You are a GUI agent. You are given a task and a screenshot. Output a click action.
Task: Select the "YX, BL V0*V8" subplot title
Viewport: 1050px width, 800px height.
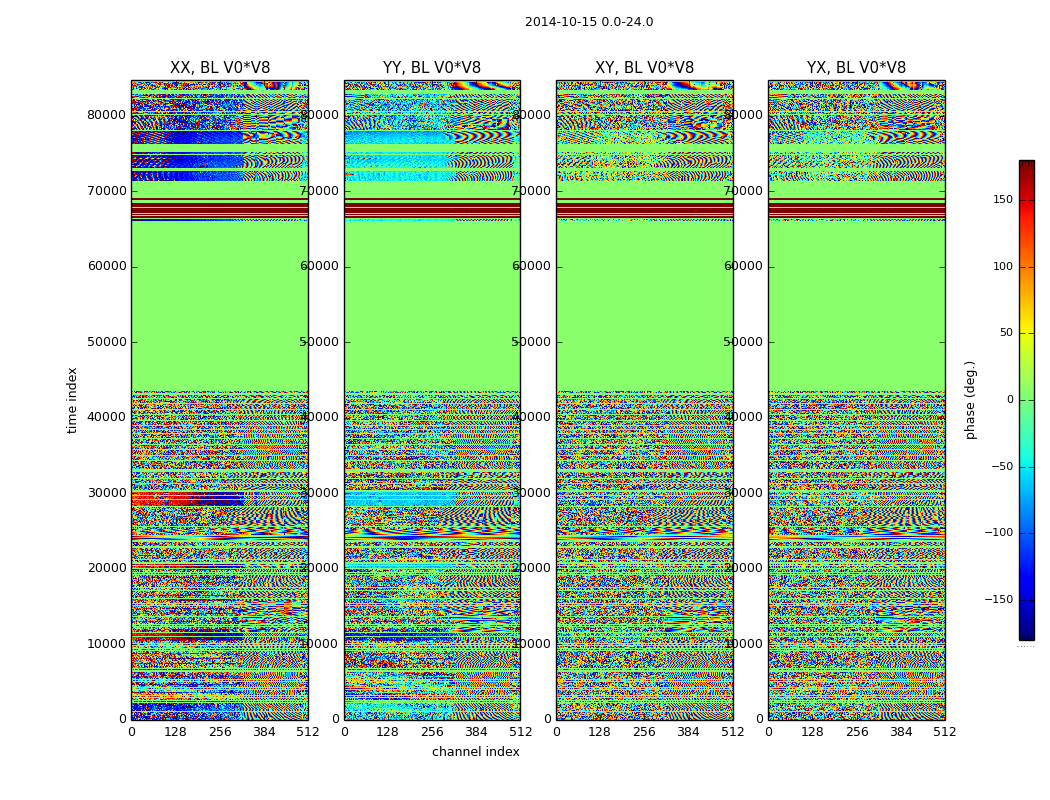pos(856,68)
